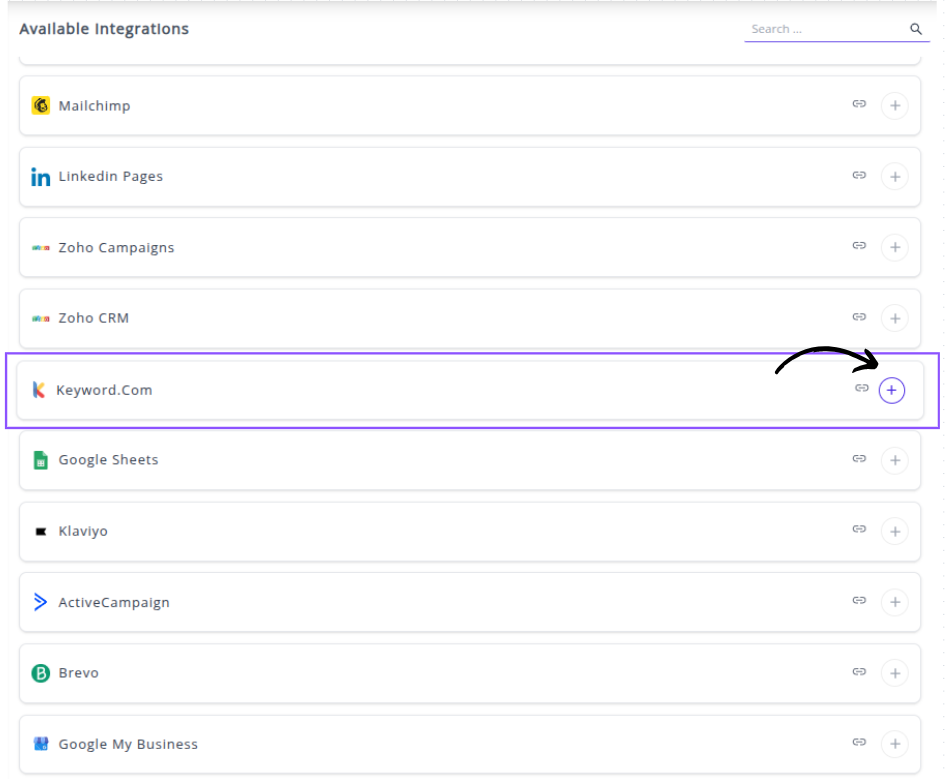Viewport: 947px width, 779px height.
Task: Add Zoho Campaigns using its plus button
Action: (894, 247)
